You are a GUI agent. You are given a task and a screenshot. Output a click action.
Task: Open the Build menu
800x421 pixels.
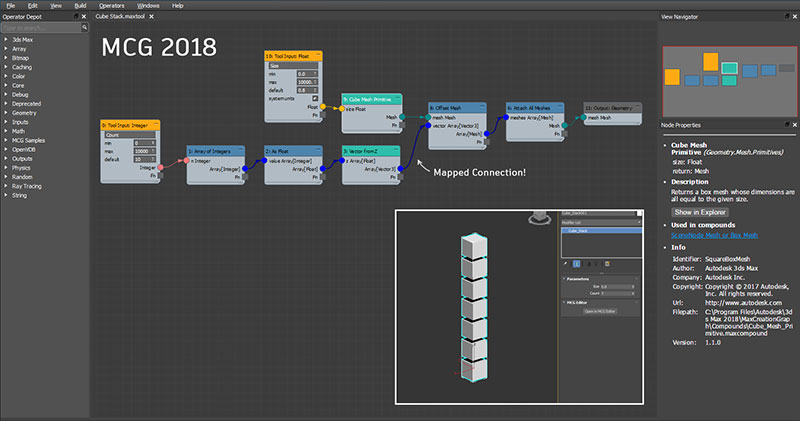(81, 5)
